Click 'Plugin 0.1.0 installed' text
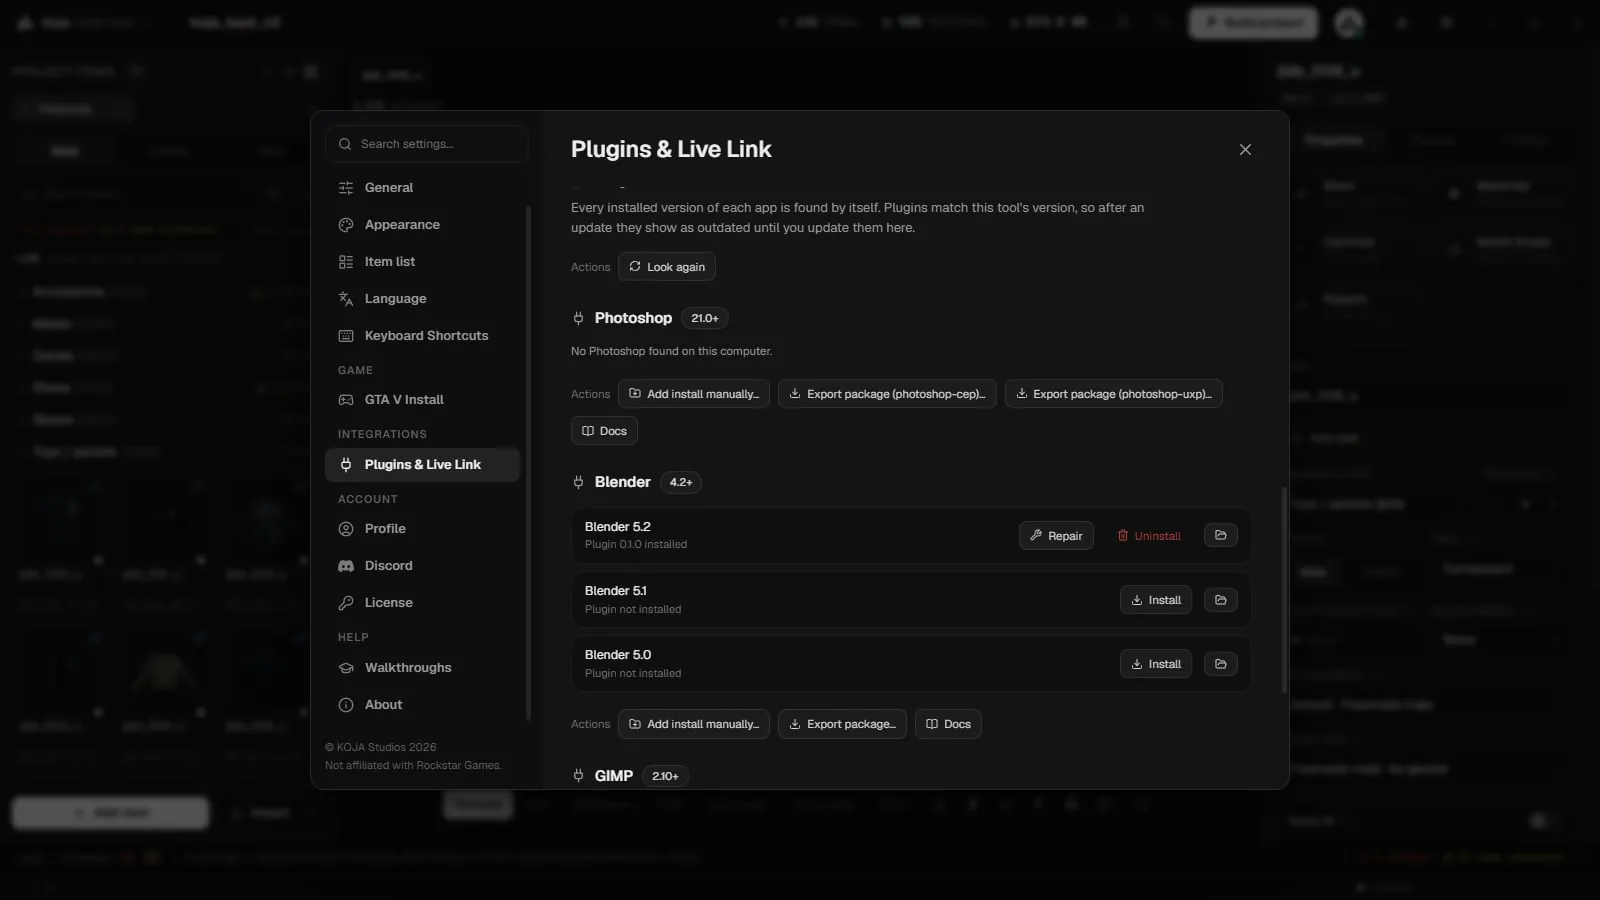 pos(636,545)
